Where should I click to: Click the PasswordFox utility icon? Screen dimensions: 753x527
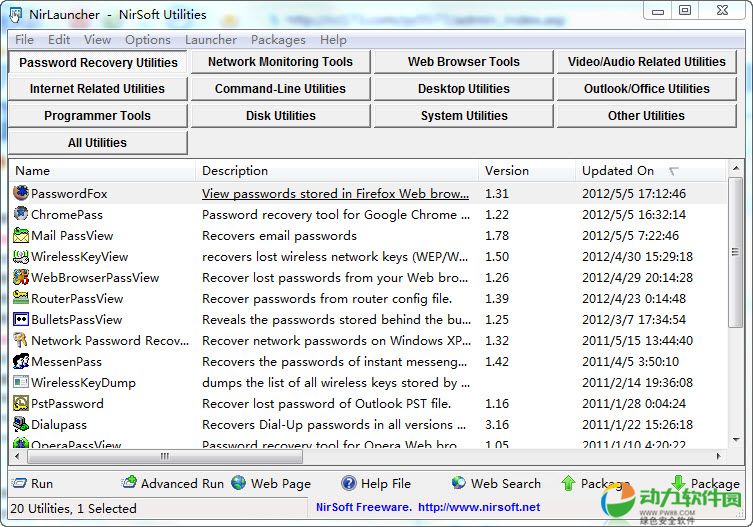tap(21, 193)
